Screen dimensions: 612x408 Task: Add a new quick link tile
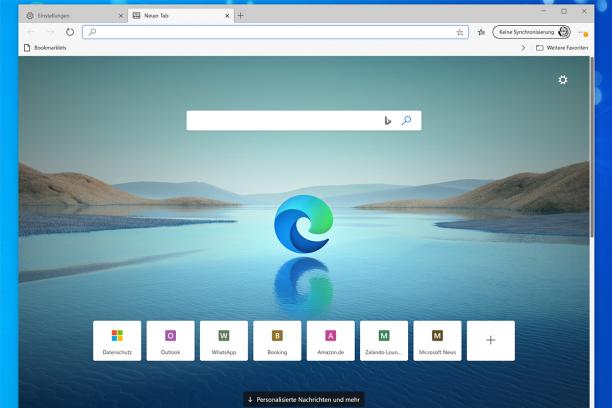[491, 341]
